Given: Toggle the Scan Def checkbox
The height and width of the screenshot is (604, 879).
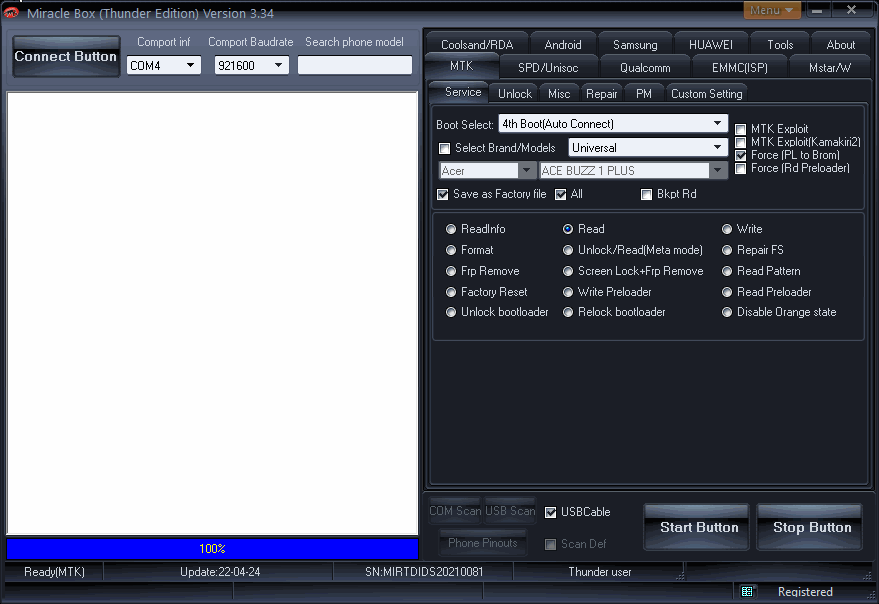Looking at the screenshot, I should tap(550, 545).
